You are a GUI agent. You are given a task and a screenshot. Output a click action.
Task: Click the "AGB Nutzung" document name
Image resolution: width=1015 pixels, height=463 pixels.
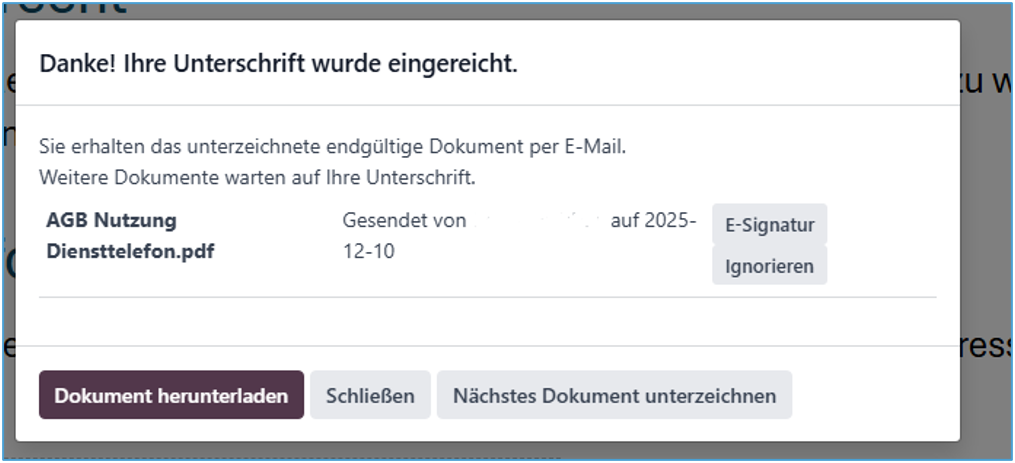(111, 220)
